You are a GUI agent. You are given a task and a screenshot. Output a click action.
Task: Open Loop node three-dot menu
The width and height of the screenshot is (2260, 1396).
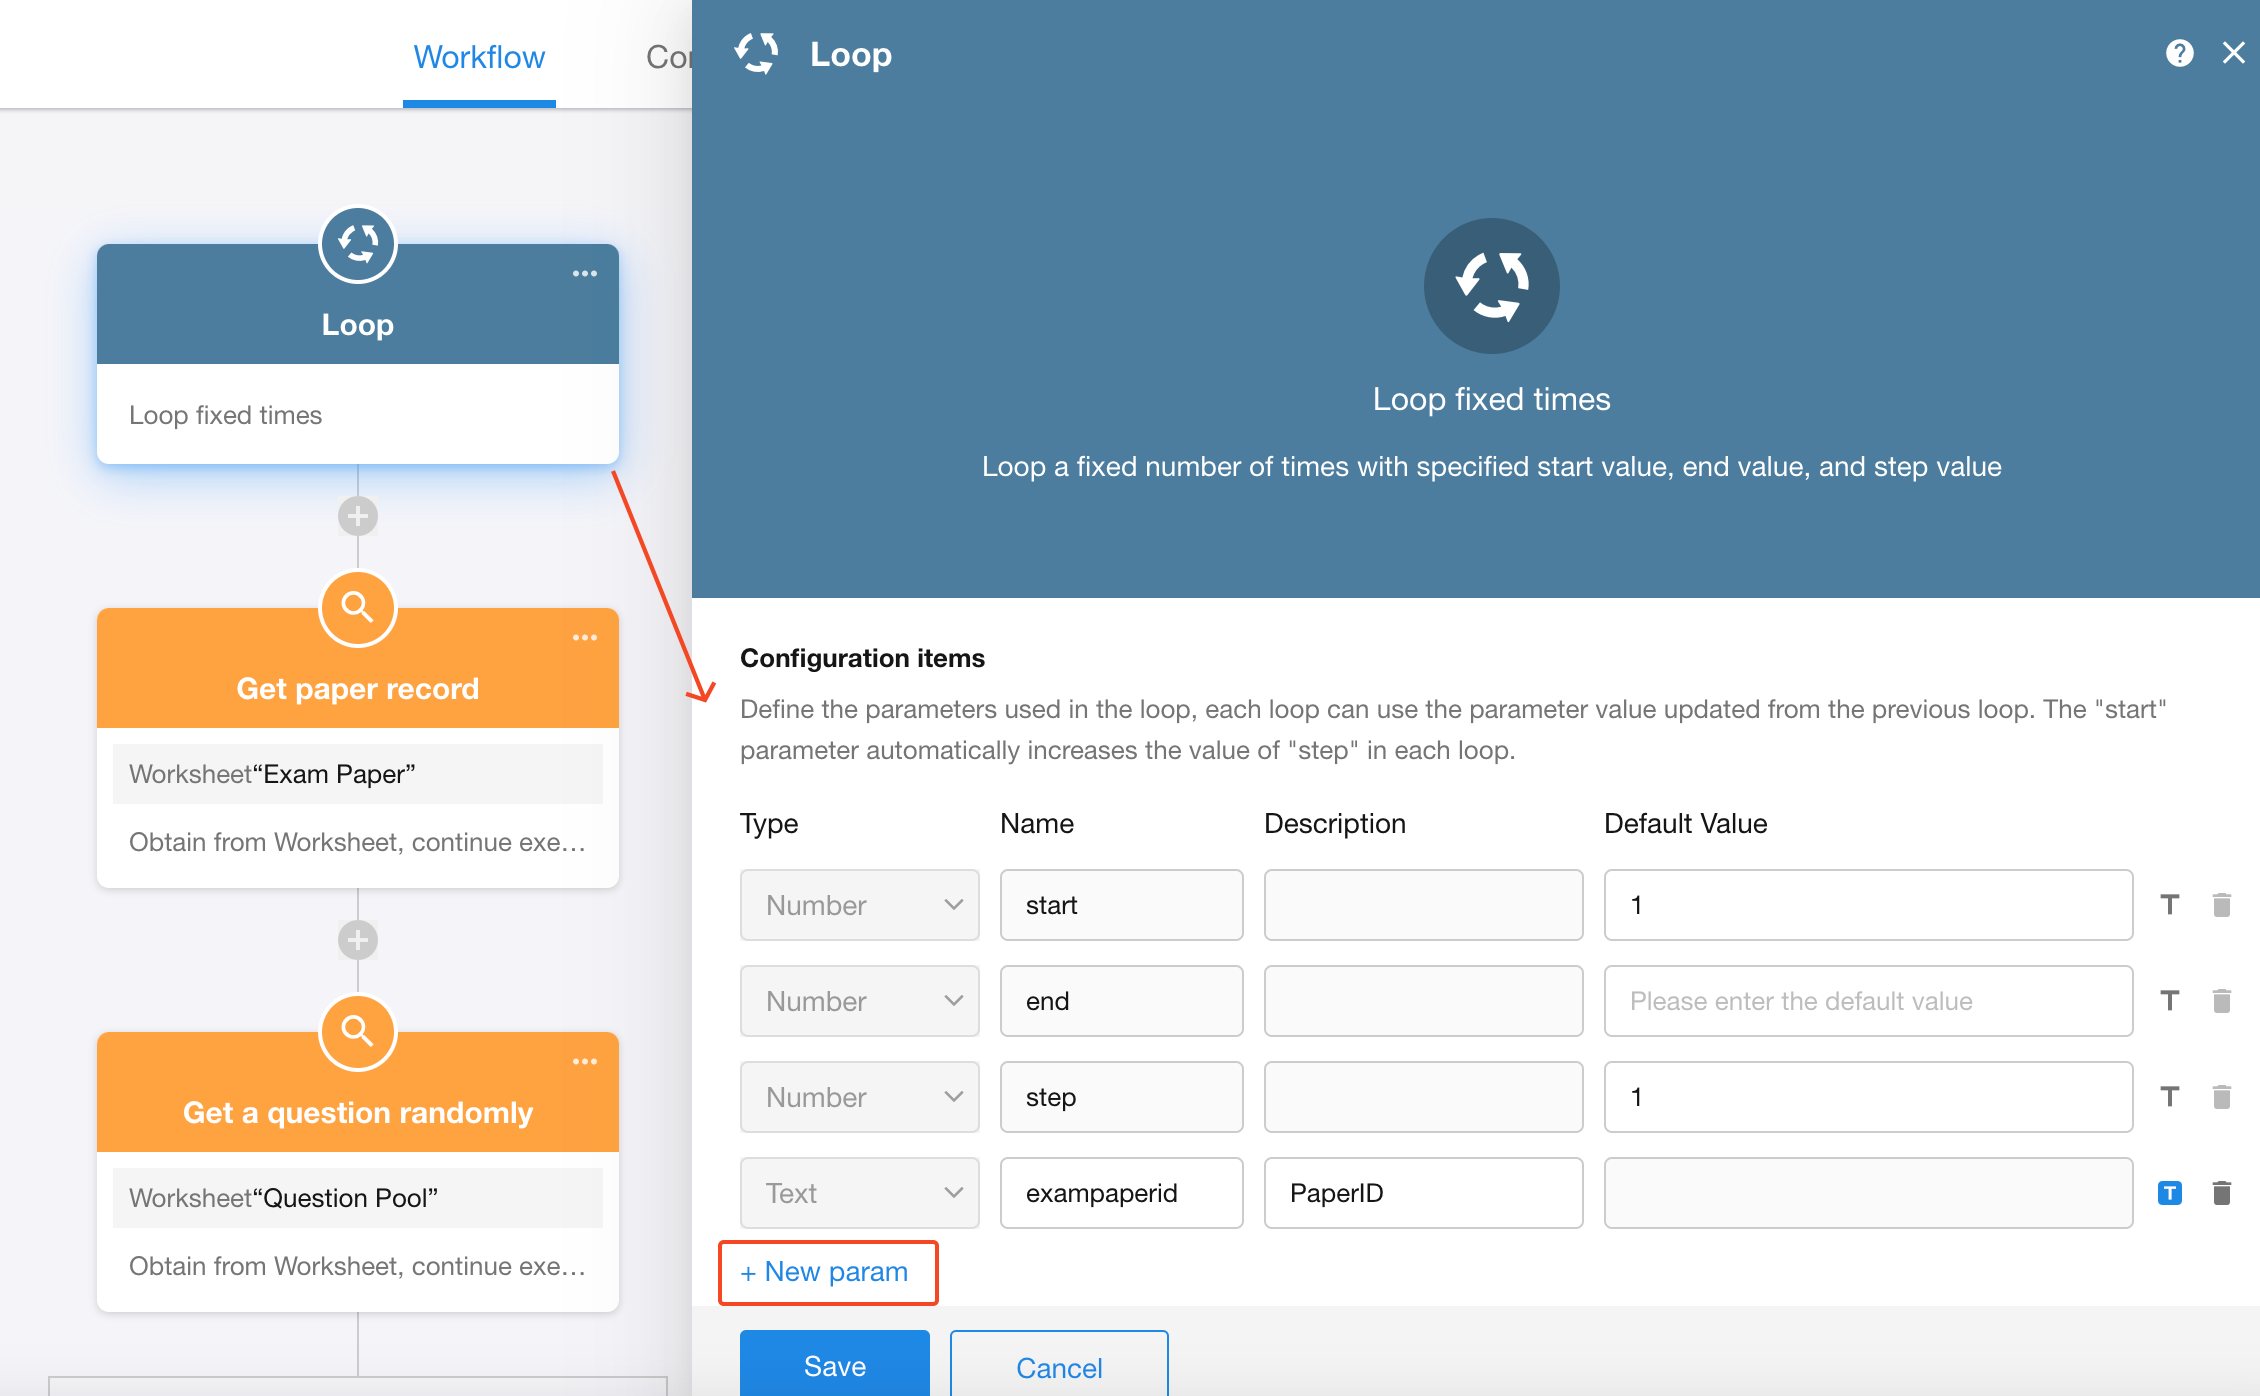[585, 273]
